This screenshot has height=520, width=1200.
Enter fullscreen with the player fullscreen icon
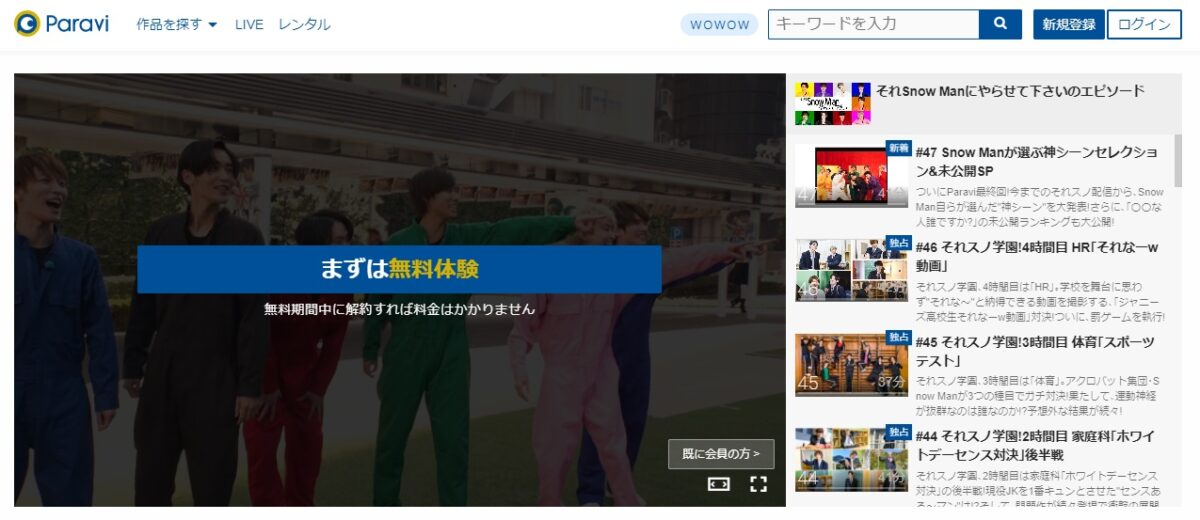[758, 484]
